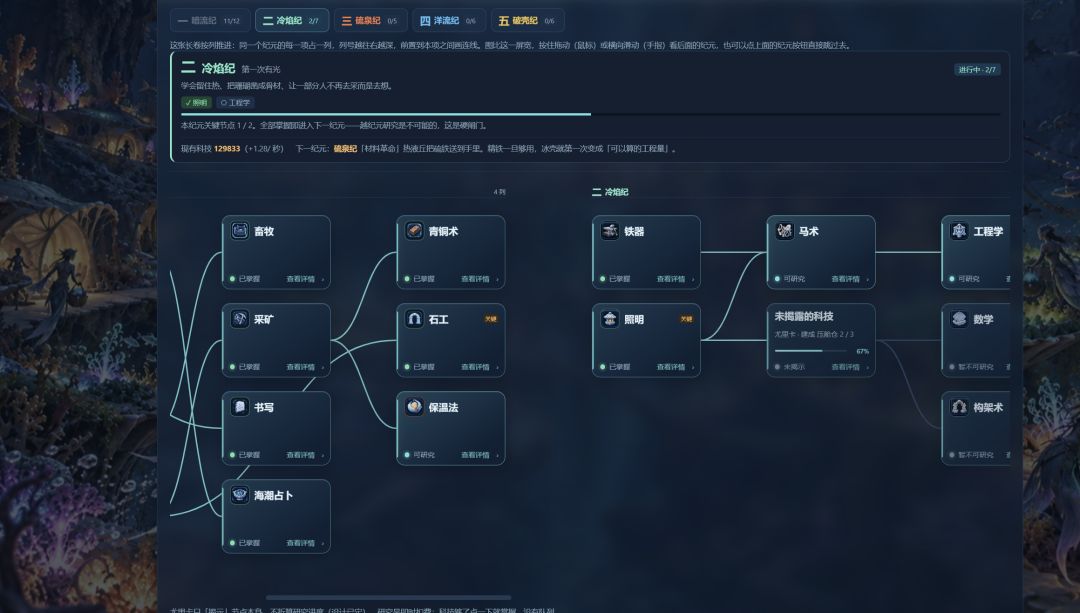Click the 采矿 pickaxe icon
The image size is (1080, 613).
240,319
